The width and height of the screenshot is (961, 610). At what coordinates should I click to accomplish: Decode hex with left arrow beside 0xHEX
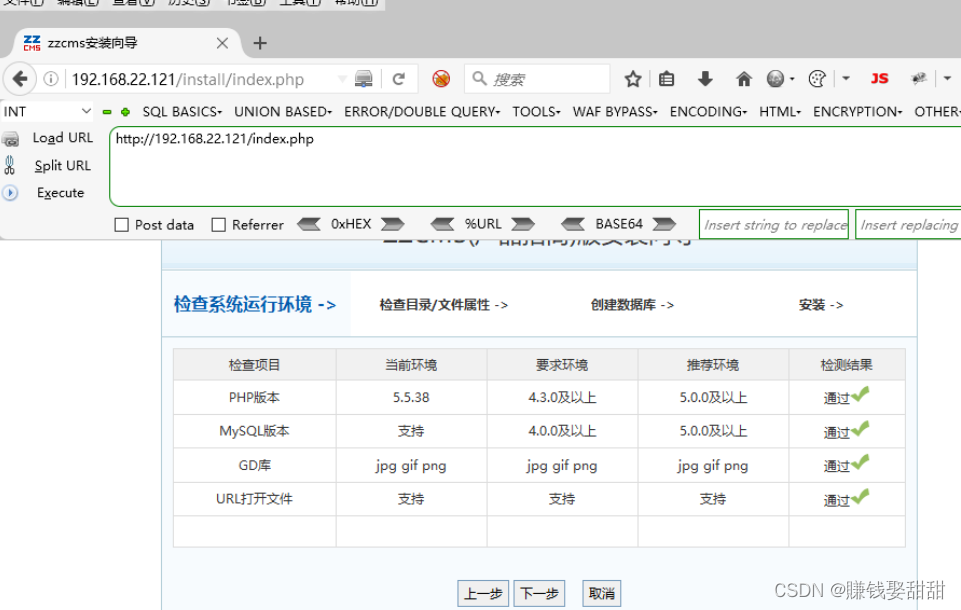point(309,224)
